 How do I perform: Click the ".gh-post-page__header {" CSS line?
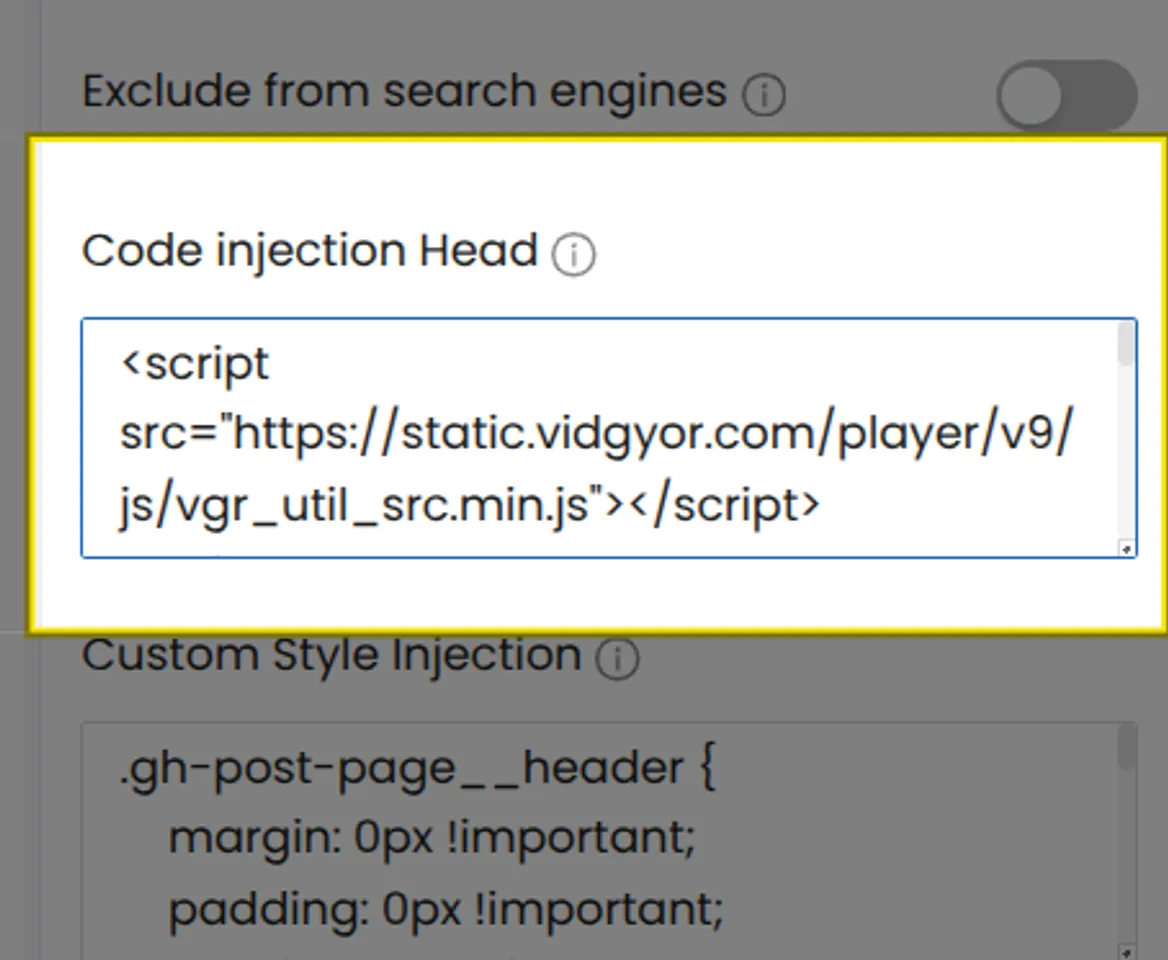(418, 768)
